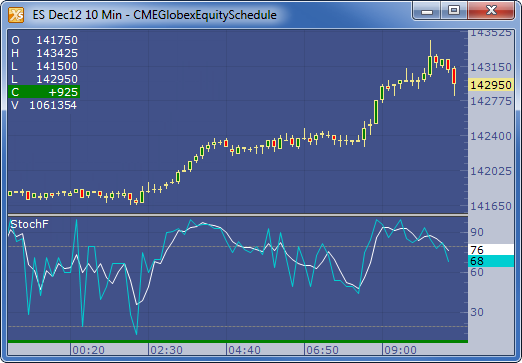This screenshot has height=363, width=522.
Task: Click the 142400 price scale label
Action: point(491,136)
